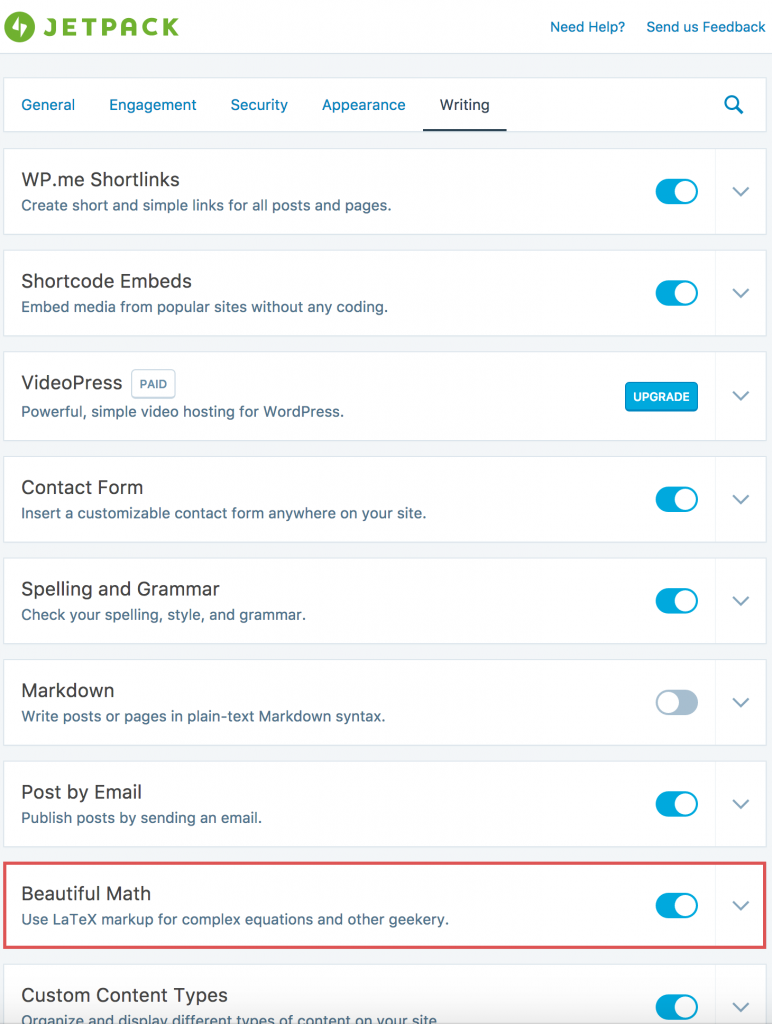Disable the WP.me Shortlinks toggle
772x1024 pixels.
pos(676,192)
